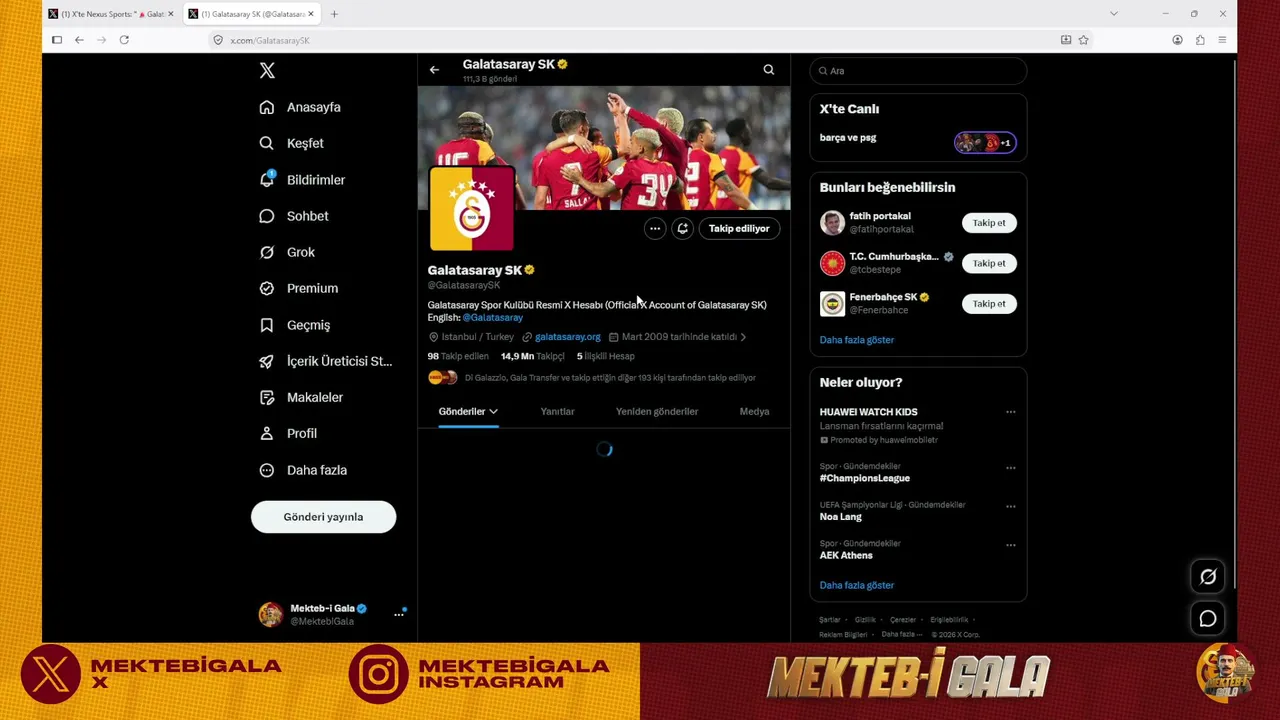Click Daha fazla göster under Bunları beğenebilirsin

coord(857,340)
